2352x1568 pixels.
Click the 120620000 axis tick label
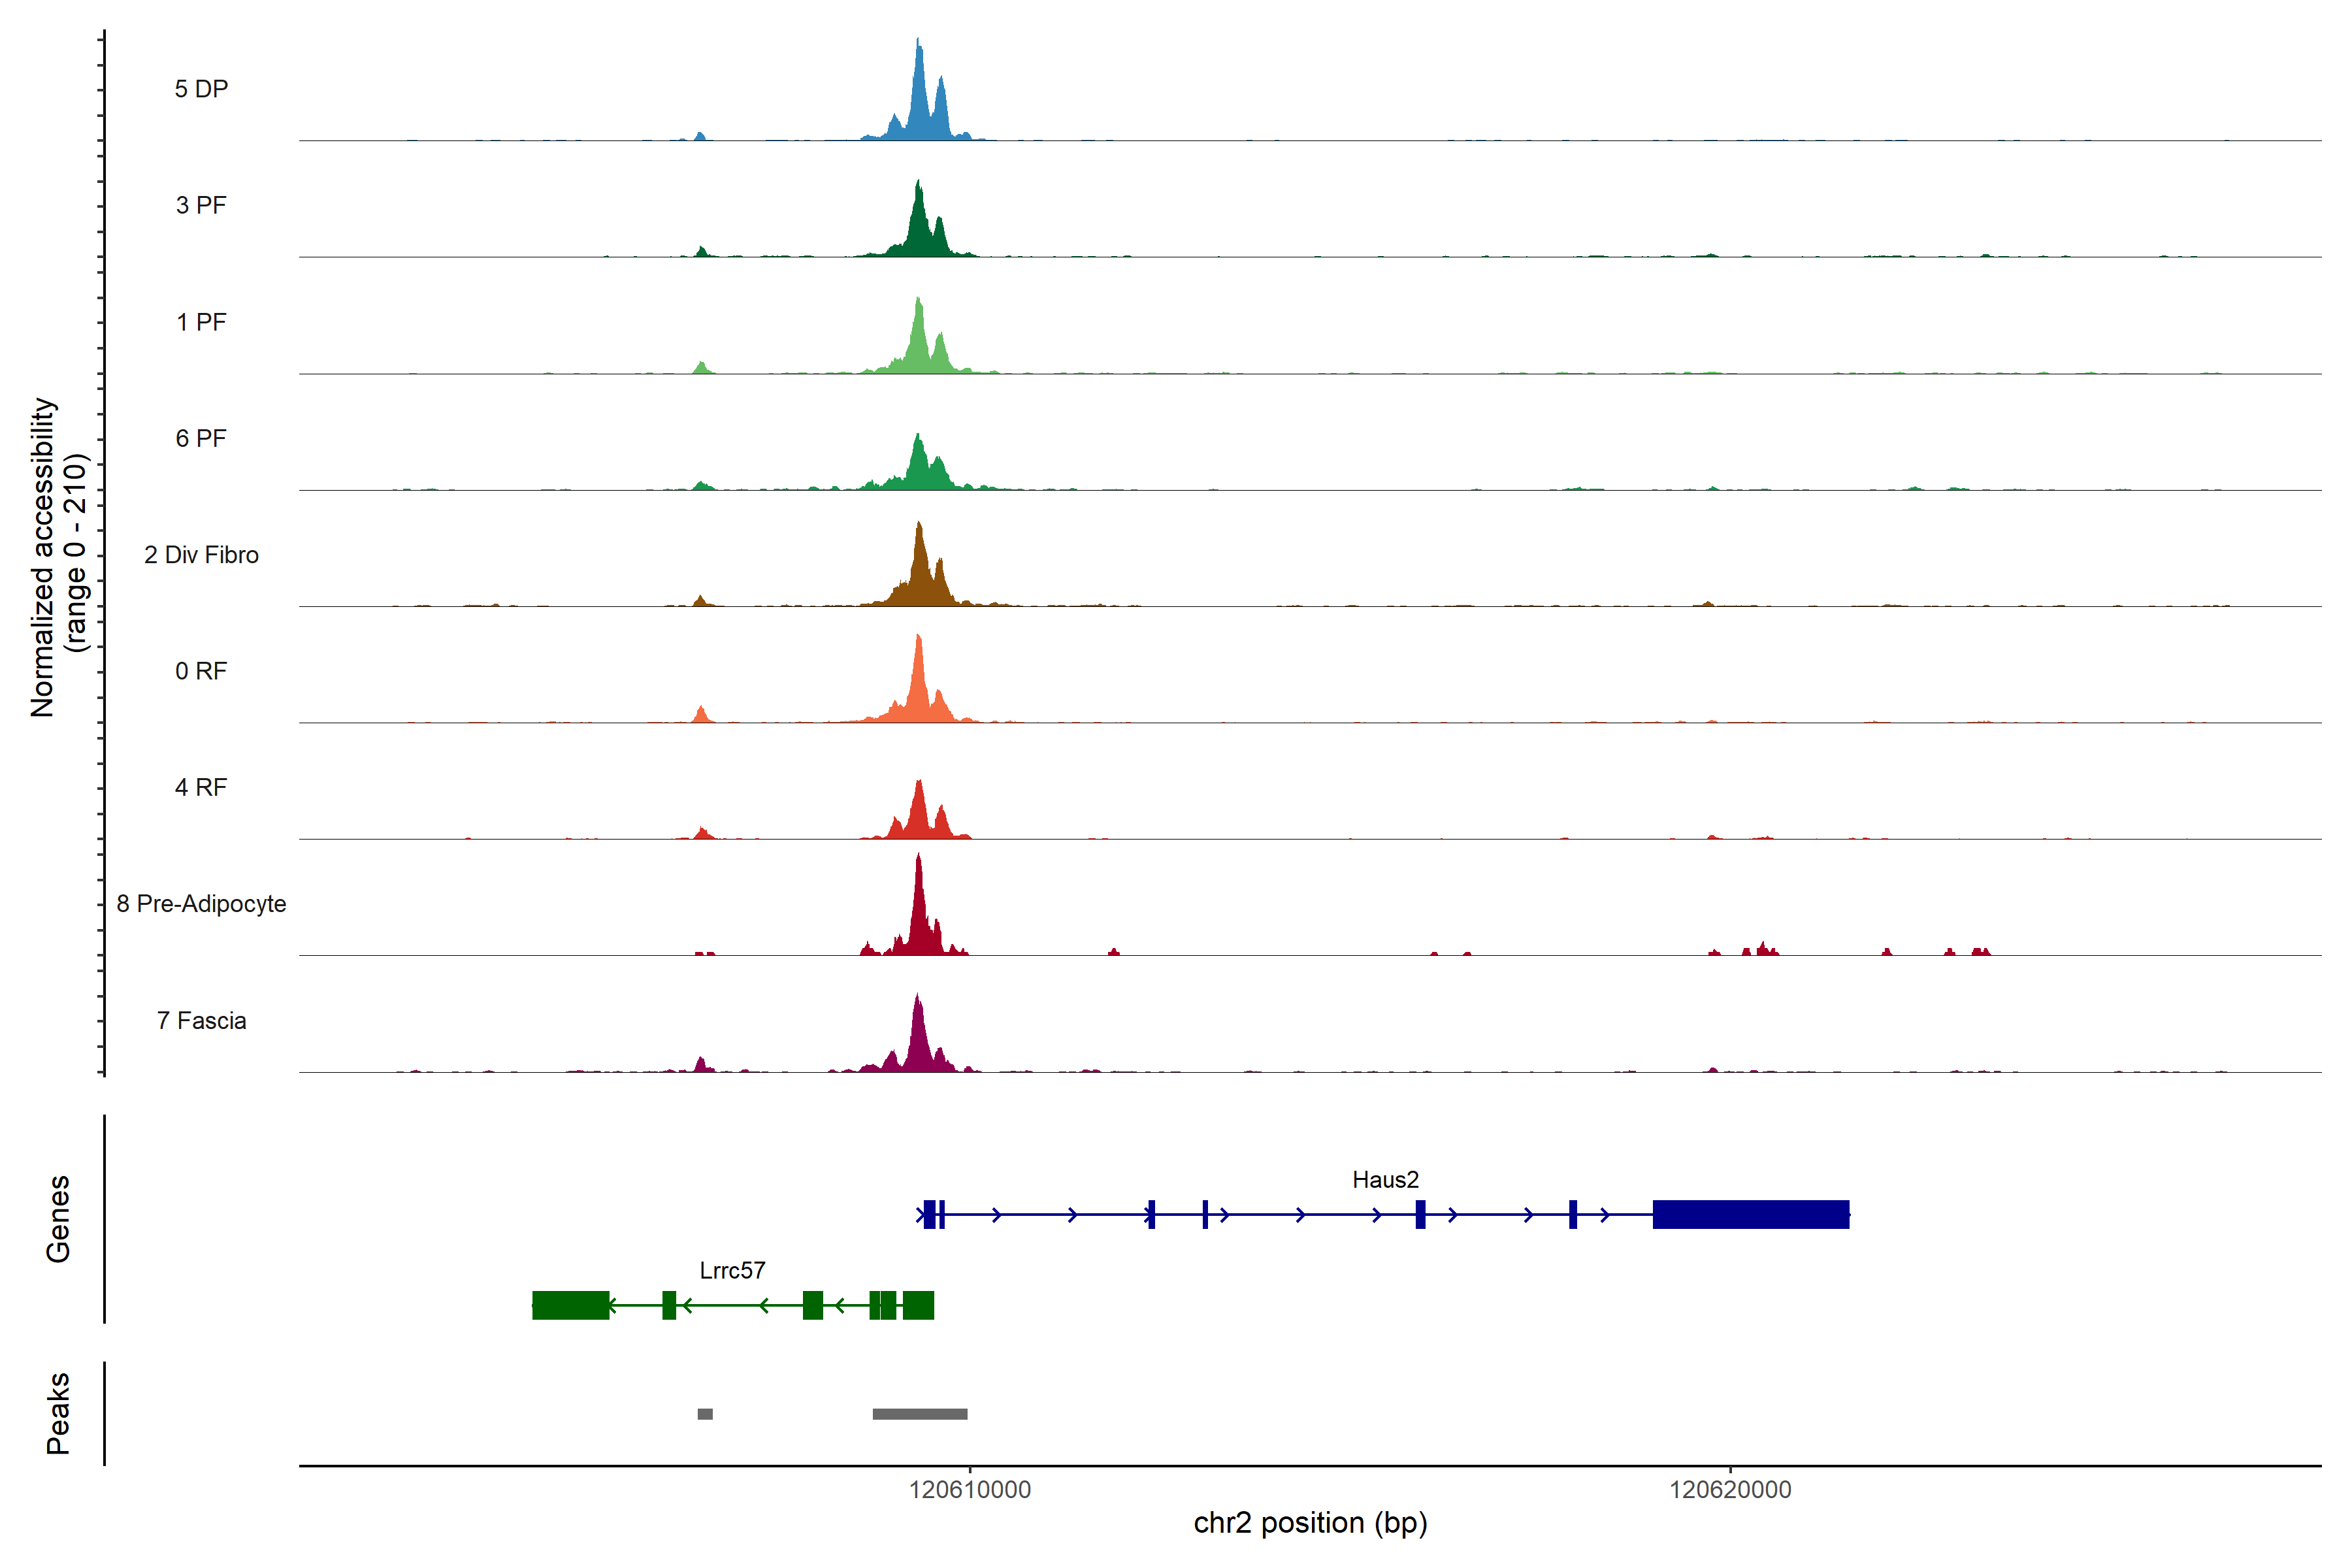coord(1730,1489)
